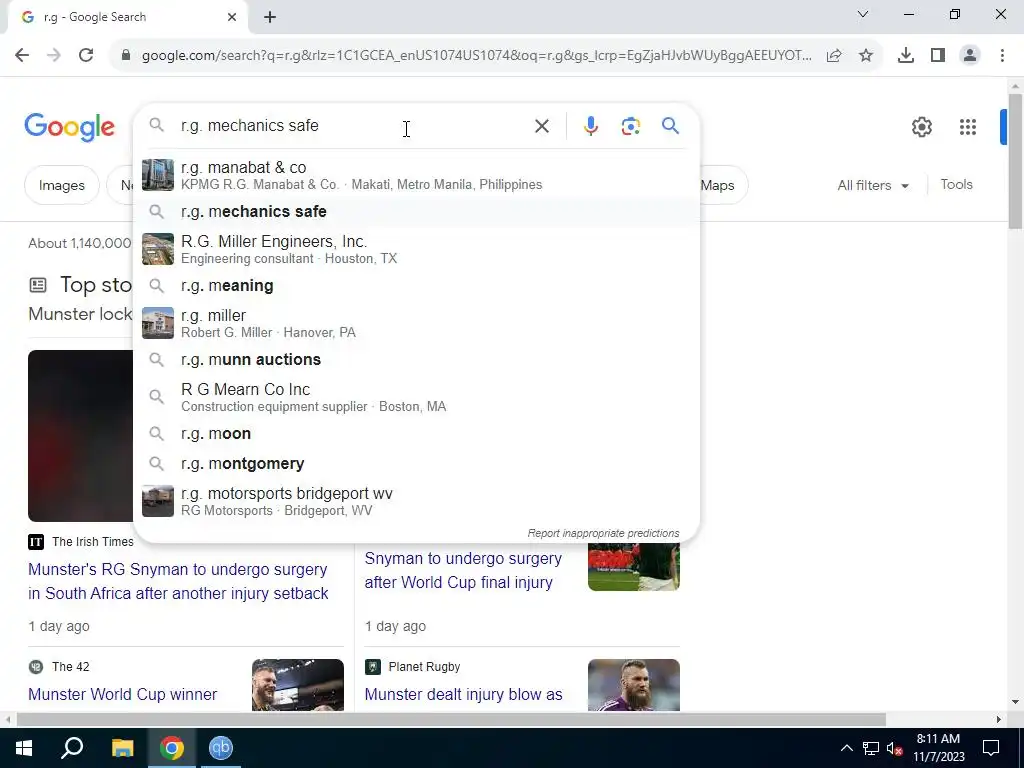This screenshot has height=768, width=1024.
Task: Open the Google apps grid
Action: [968, 127]
